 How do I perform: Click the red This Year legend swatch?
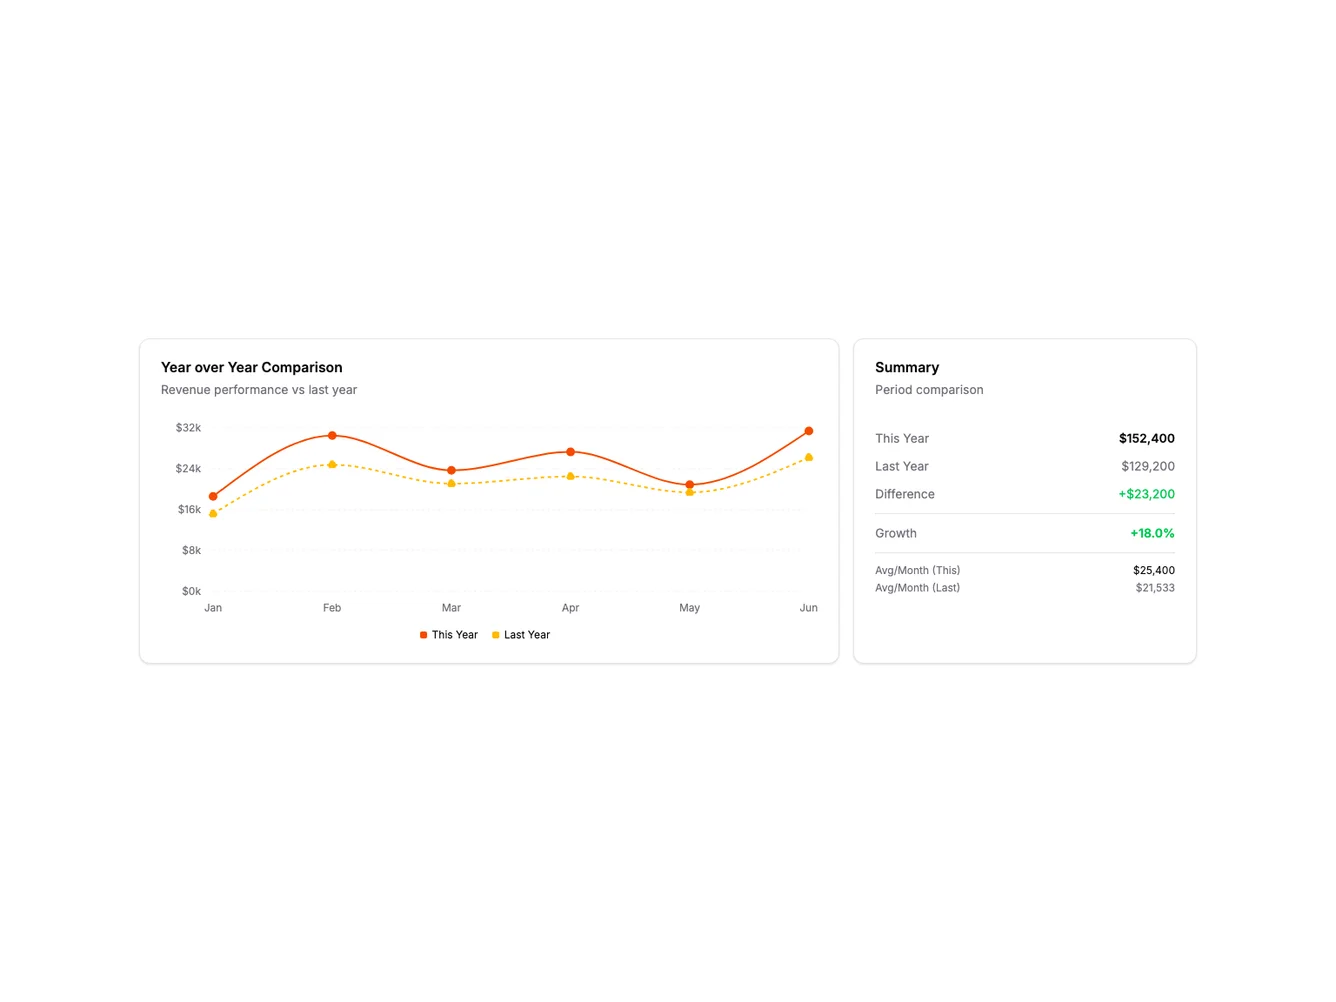424,635
